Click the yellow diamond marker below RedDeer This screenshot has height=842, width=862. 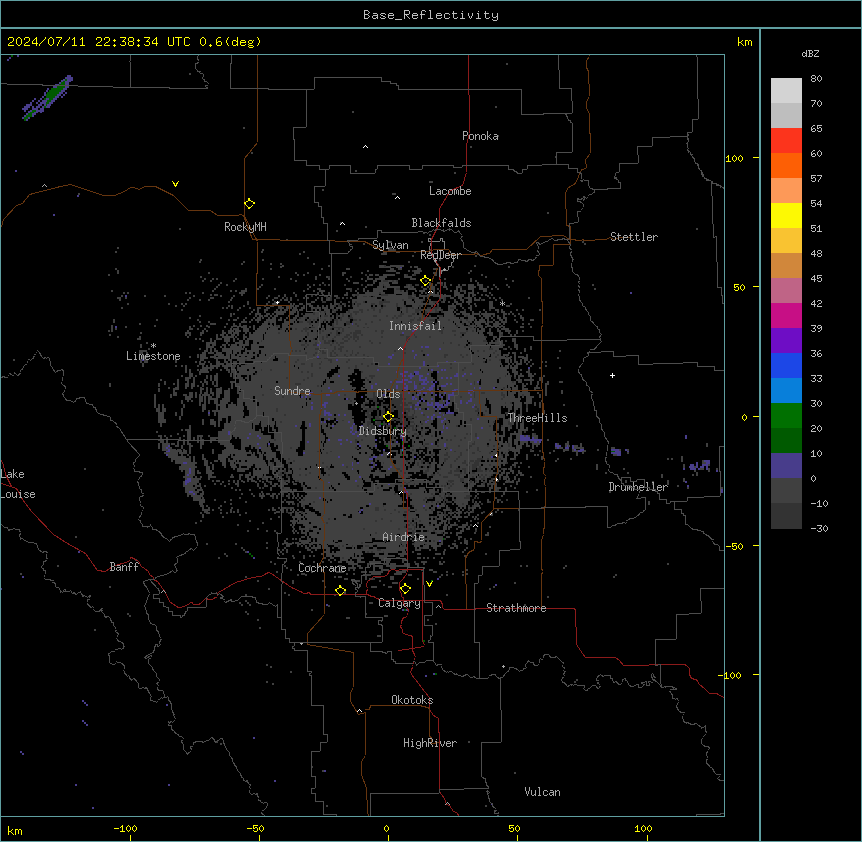click(x=425, y=281)
